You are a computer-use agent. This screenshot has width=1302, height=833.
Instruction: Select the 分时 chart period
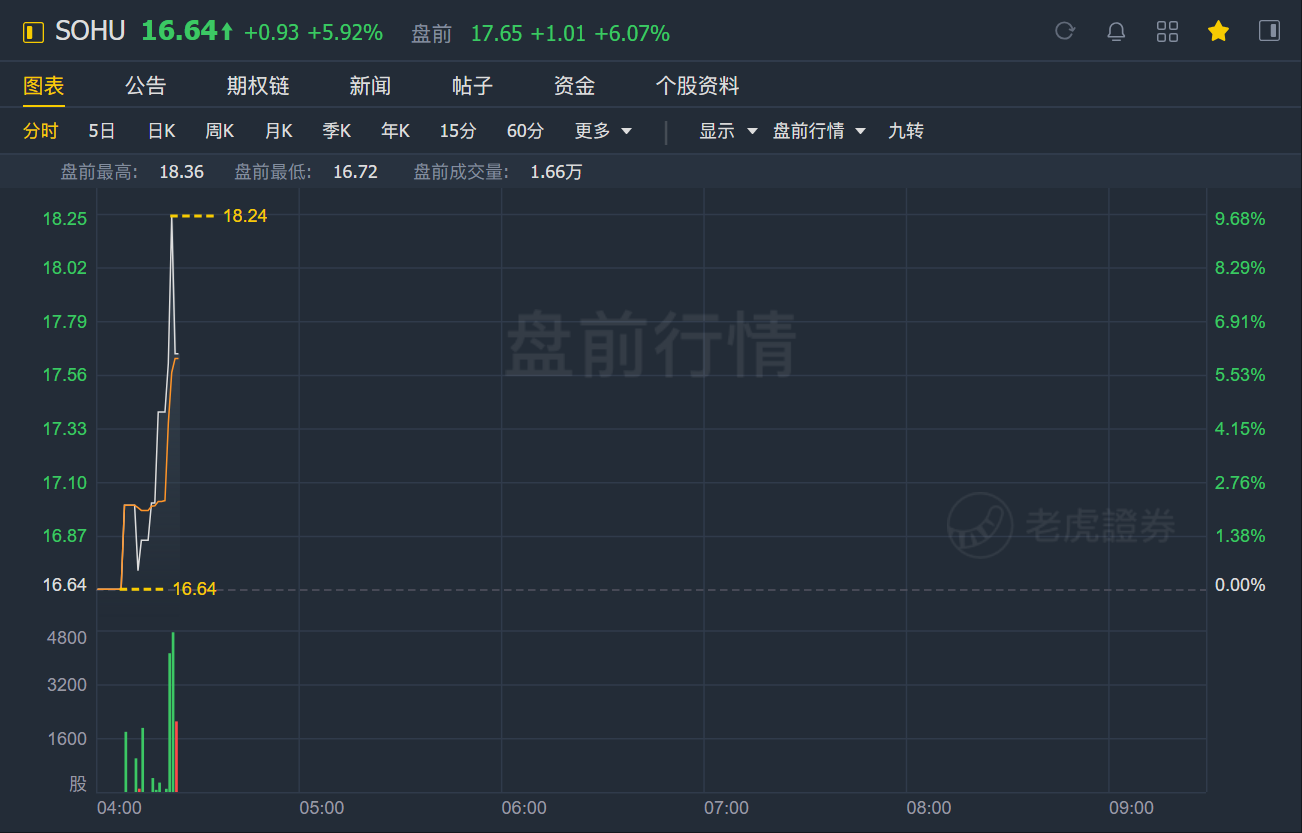41,131
